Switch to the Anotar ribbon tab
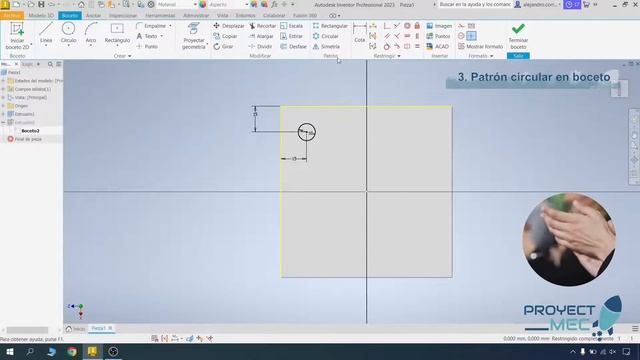The height and width of the screenshot is (360, 640). point(93,16)
